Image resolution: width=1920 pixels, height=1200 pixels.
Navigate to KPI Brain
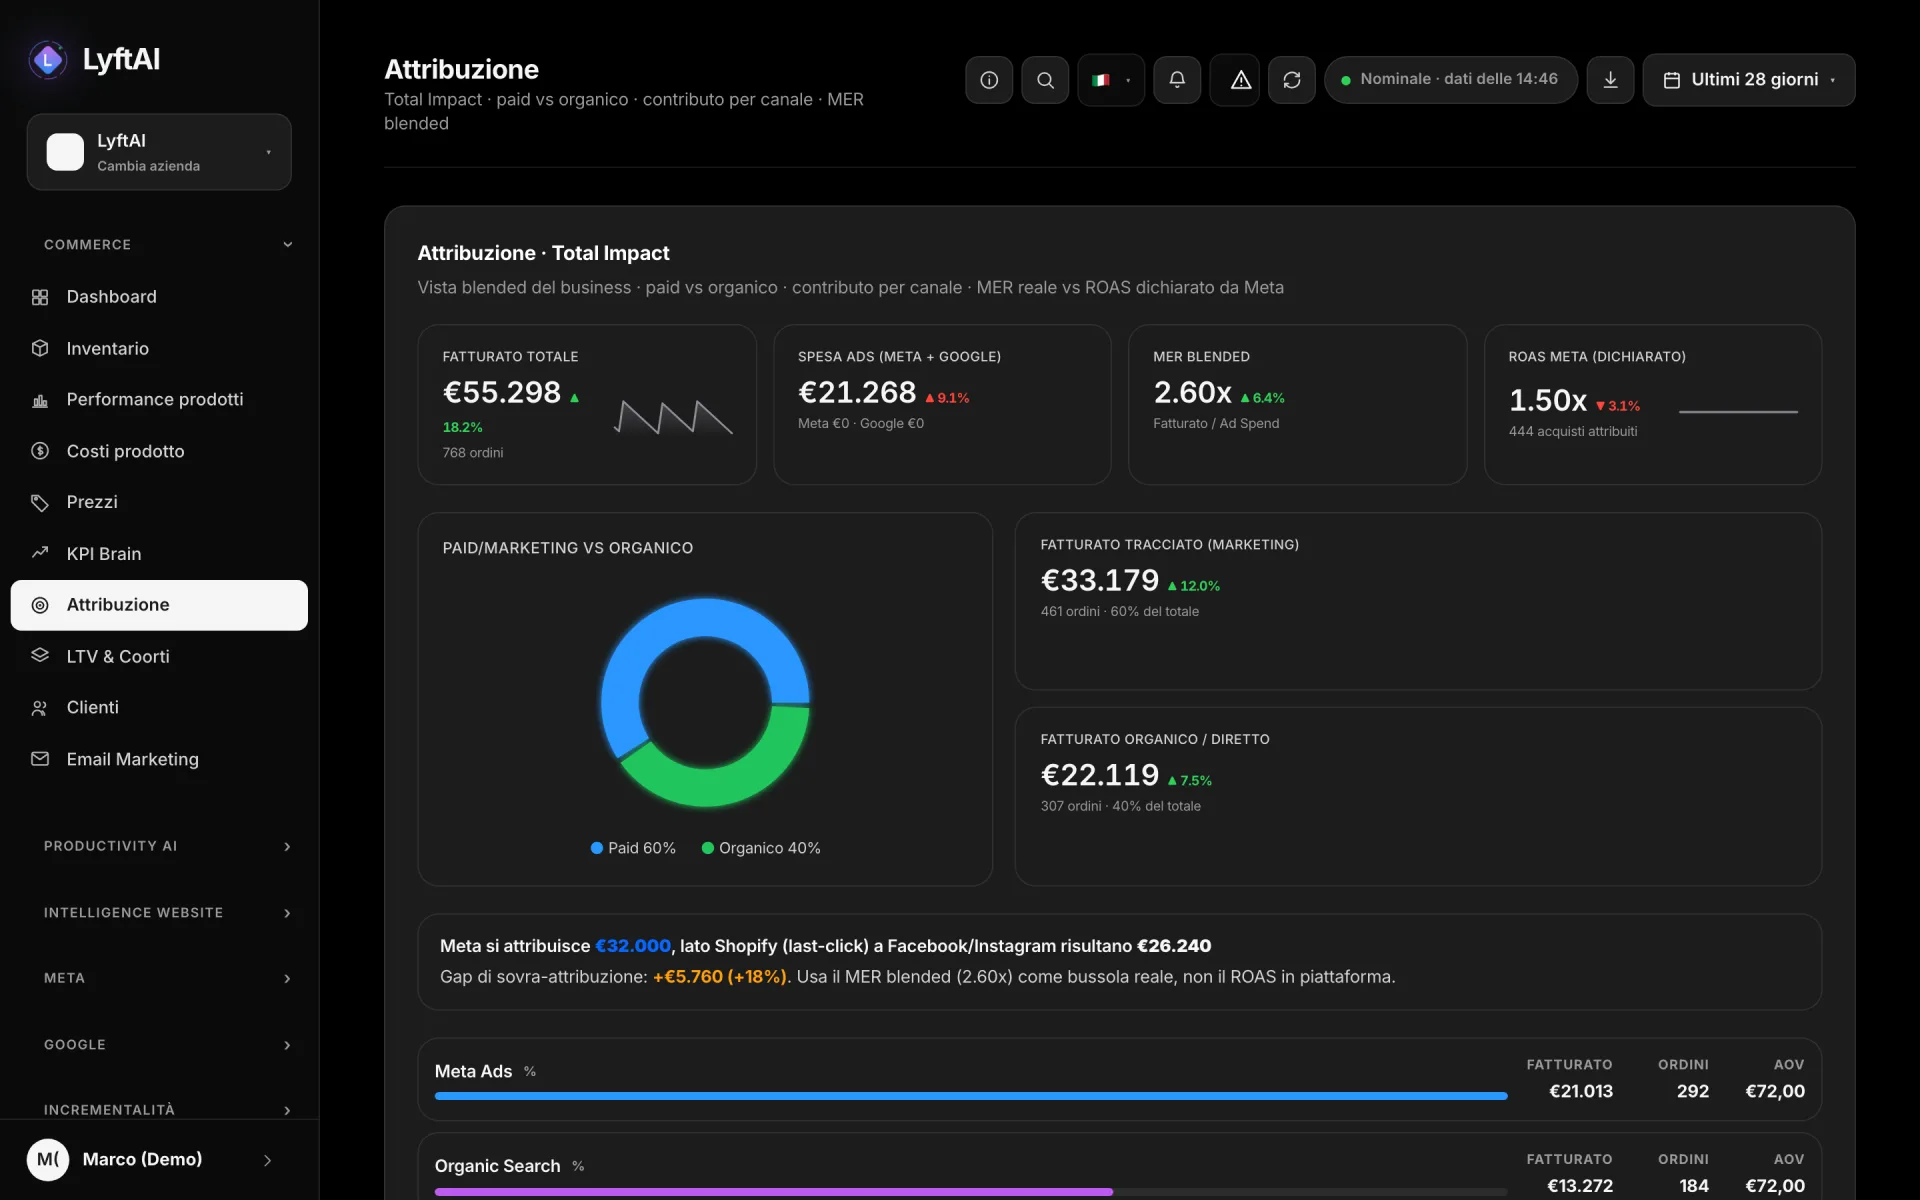pos(159,553)
